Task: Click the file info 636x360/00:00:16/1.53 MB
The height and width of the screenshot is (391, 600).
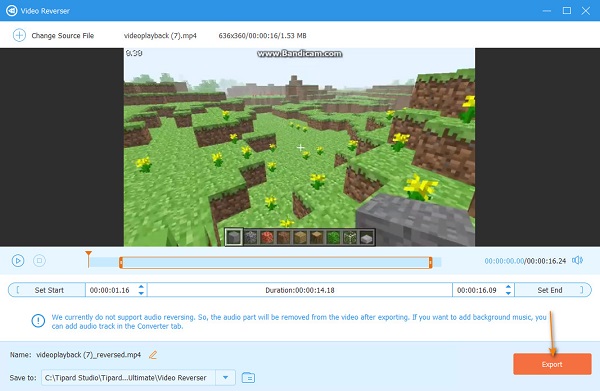Action: (x=262, y=36)
